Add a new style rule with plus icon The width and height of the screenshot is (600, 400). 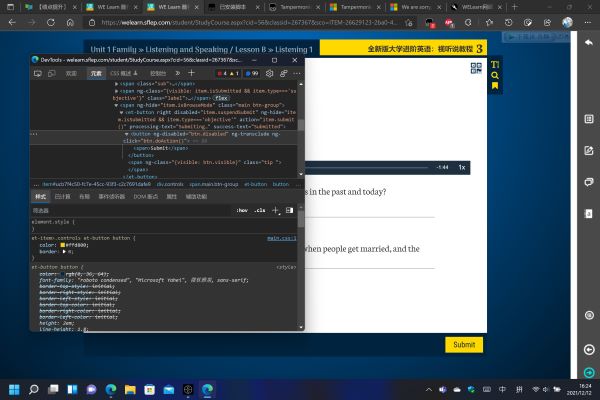pyautogui.click(x=276, y=211)
